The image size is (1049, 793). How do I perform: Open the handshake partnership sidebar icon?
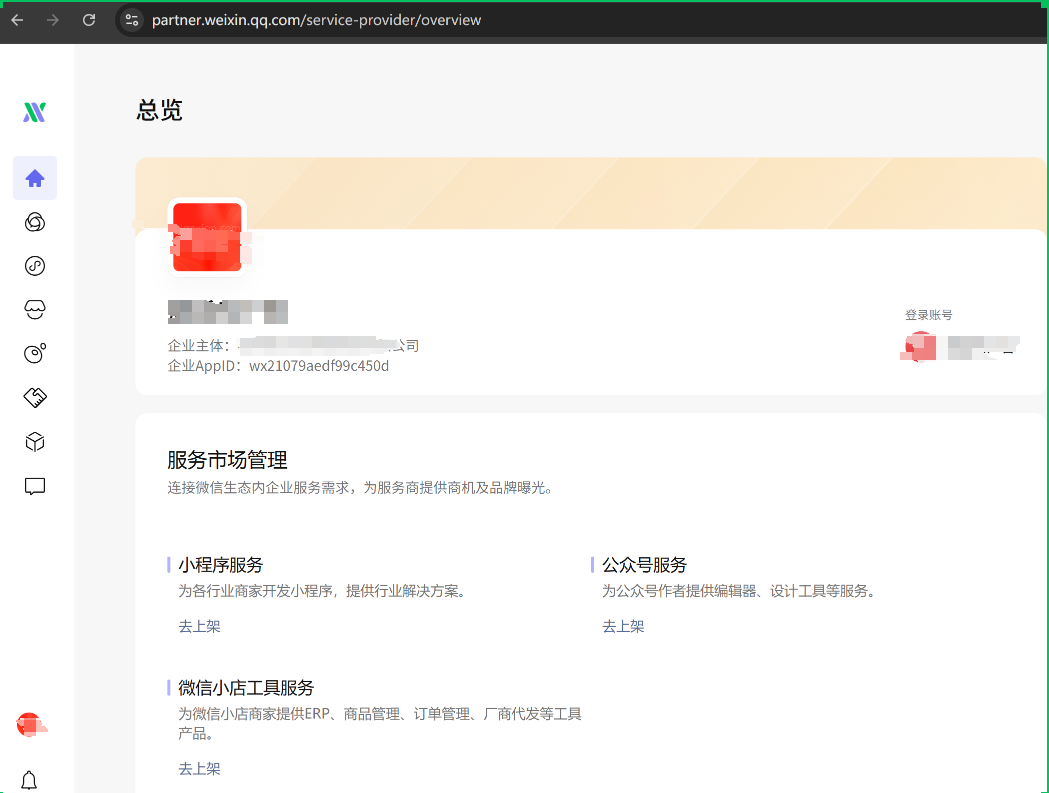click(35, 398)
